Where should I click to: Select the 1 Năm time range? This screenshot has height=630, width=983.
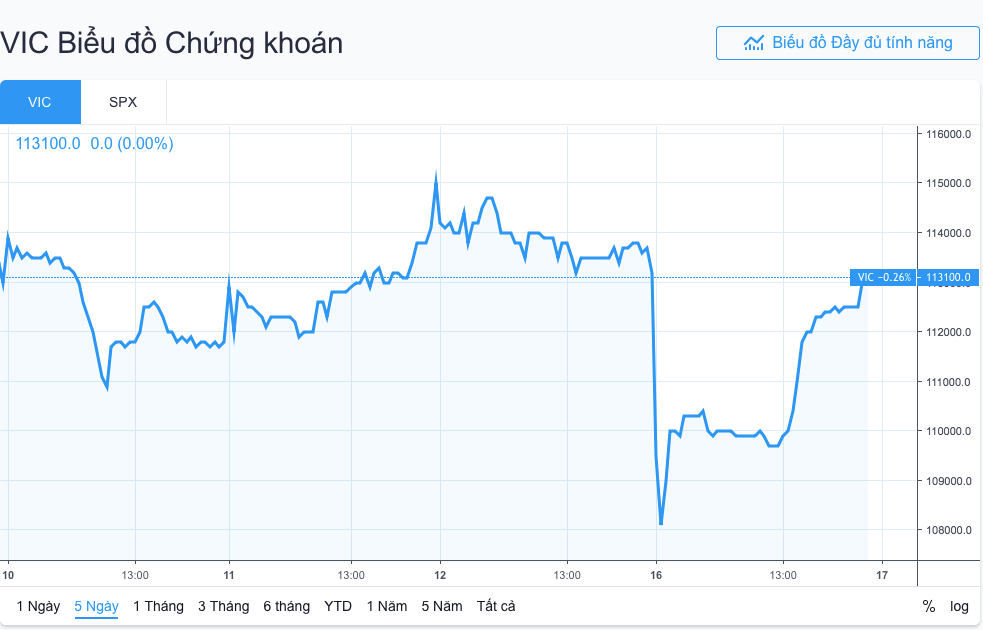pos(387,606)
